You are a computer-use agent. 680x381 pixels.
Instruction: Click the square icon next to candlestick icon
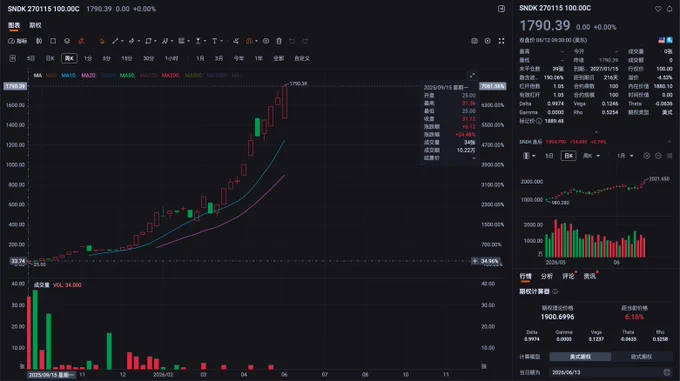tap(53, 41)
